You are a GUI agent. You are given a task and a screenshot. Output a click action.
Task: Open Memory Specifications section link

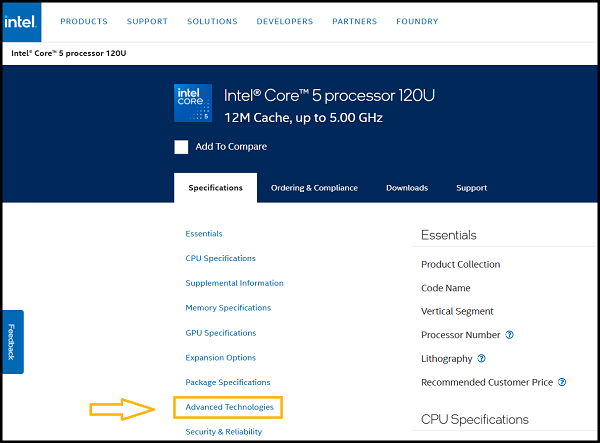pos(228,308)
